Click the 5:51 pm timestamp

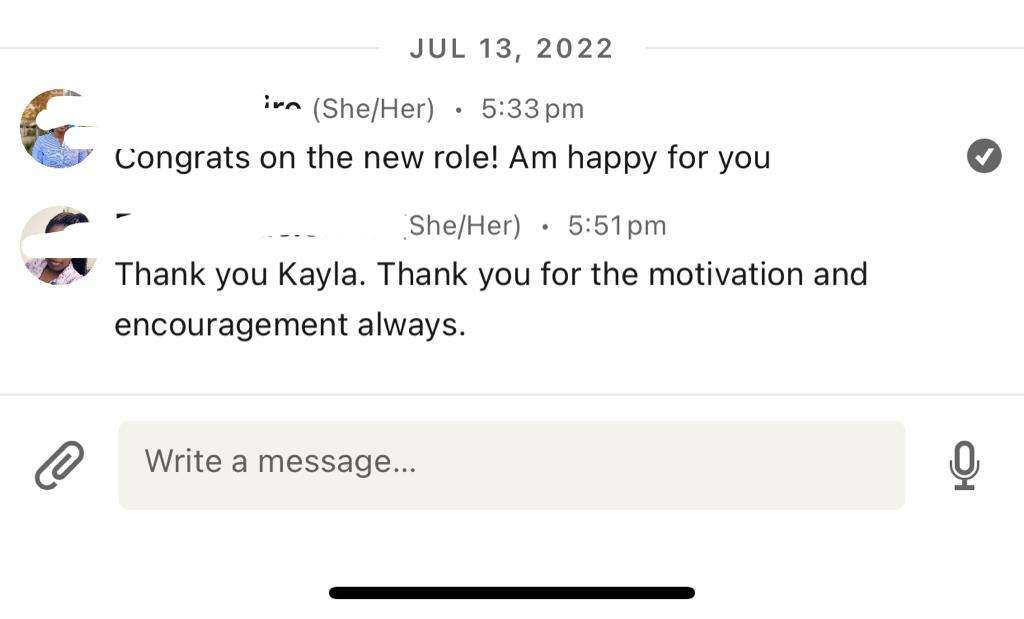tap(616, 226)
